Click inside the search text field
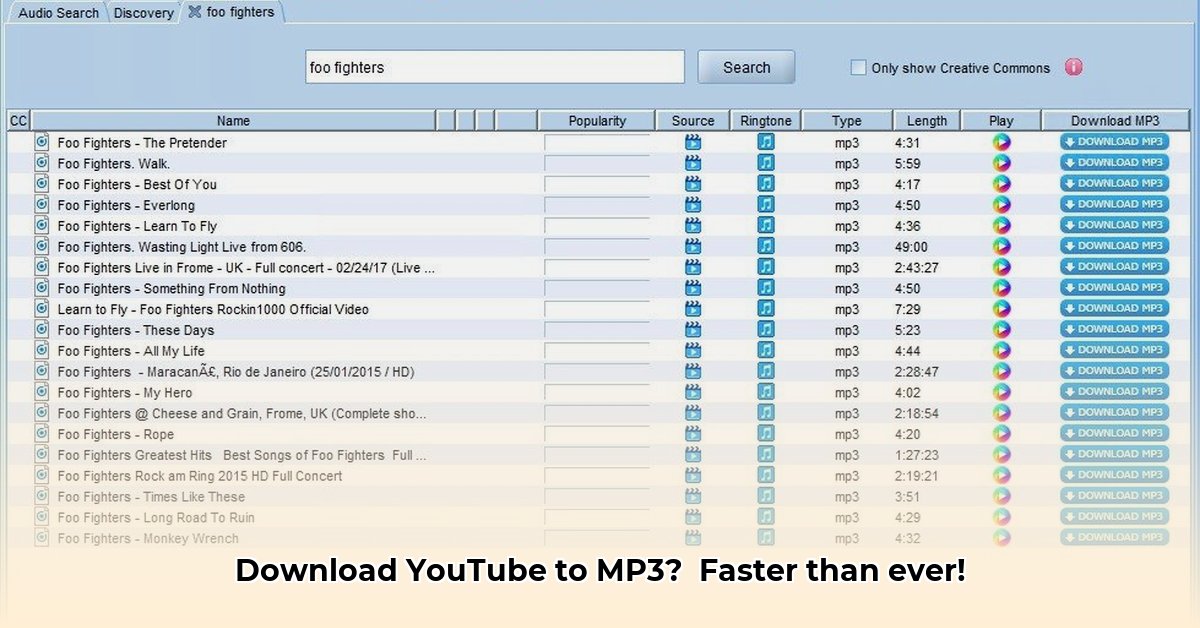Screen dimensions: 1200x628 click(494, 66)
